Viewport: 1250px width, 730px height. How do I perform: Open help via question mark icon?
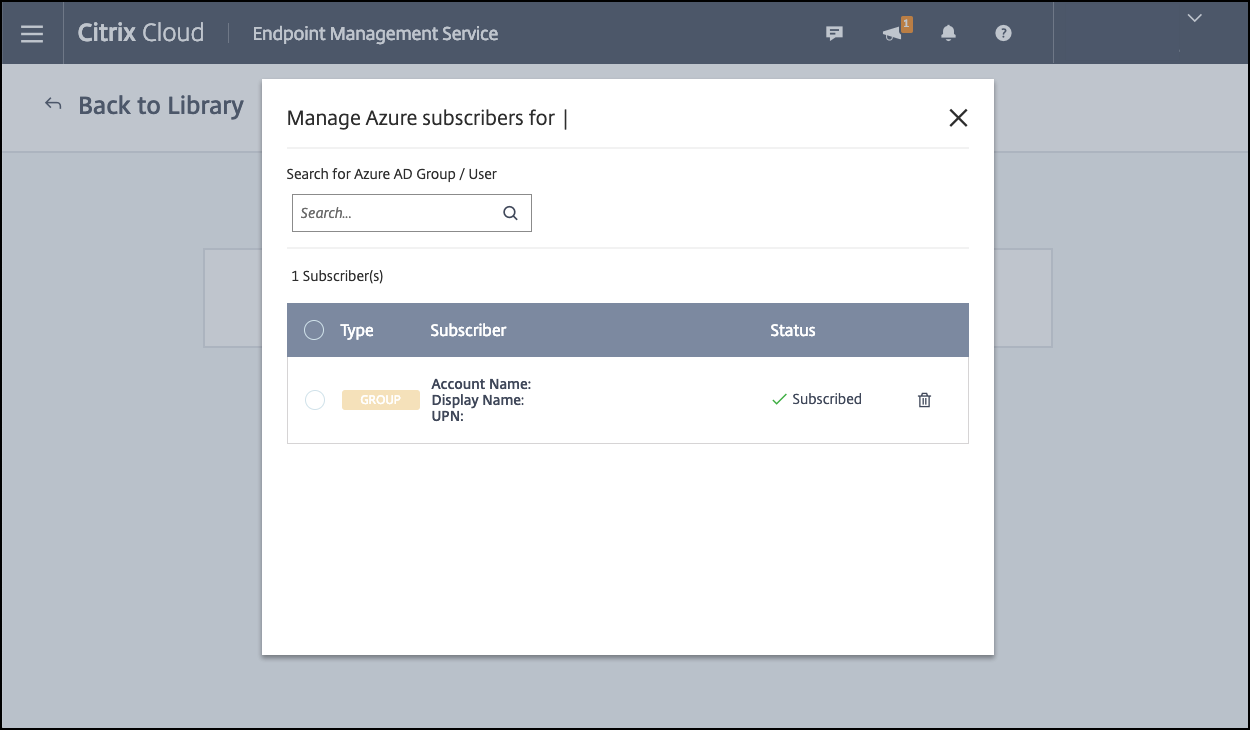tap(1003, 34)
